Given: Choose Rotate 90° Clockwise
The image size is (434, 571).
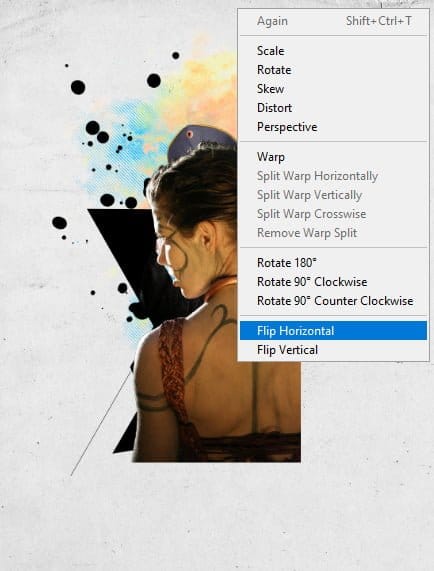Looking at the screenshot, I should (x=333, y=282).
